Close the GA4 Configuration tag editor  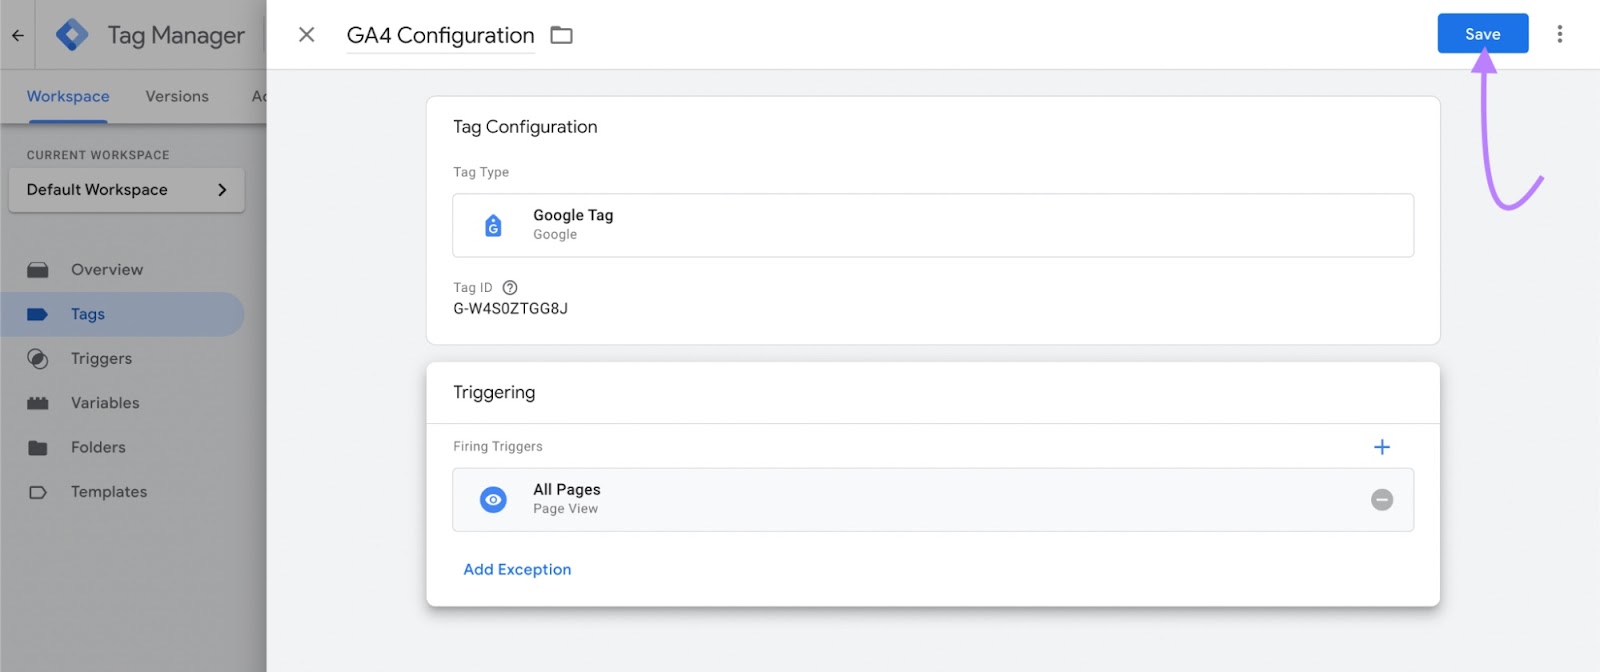307,35
